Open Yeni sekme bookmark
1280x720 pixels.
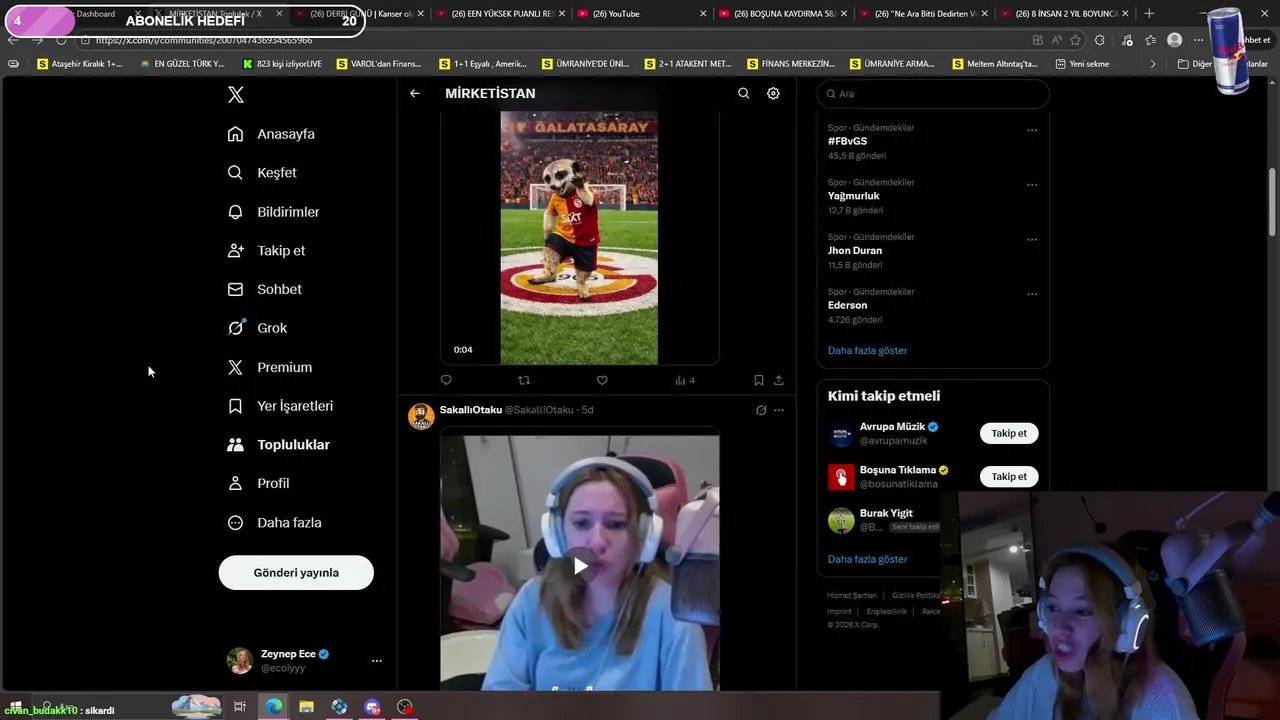point(1082,64)
